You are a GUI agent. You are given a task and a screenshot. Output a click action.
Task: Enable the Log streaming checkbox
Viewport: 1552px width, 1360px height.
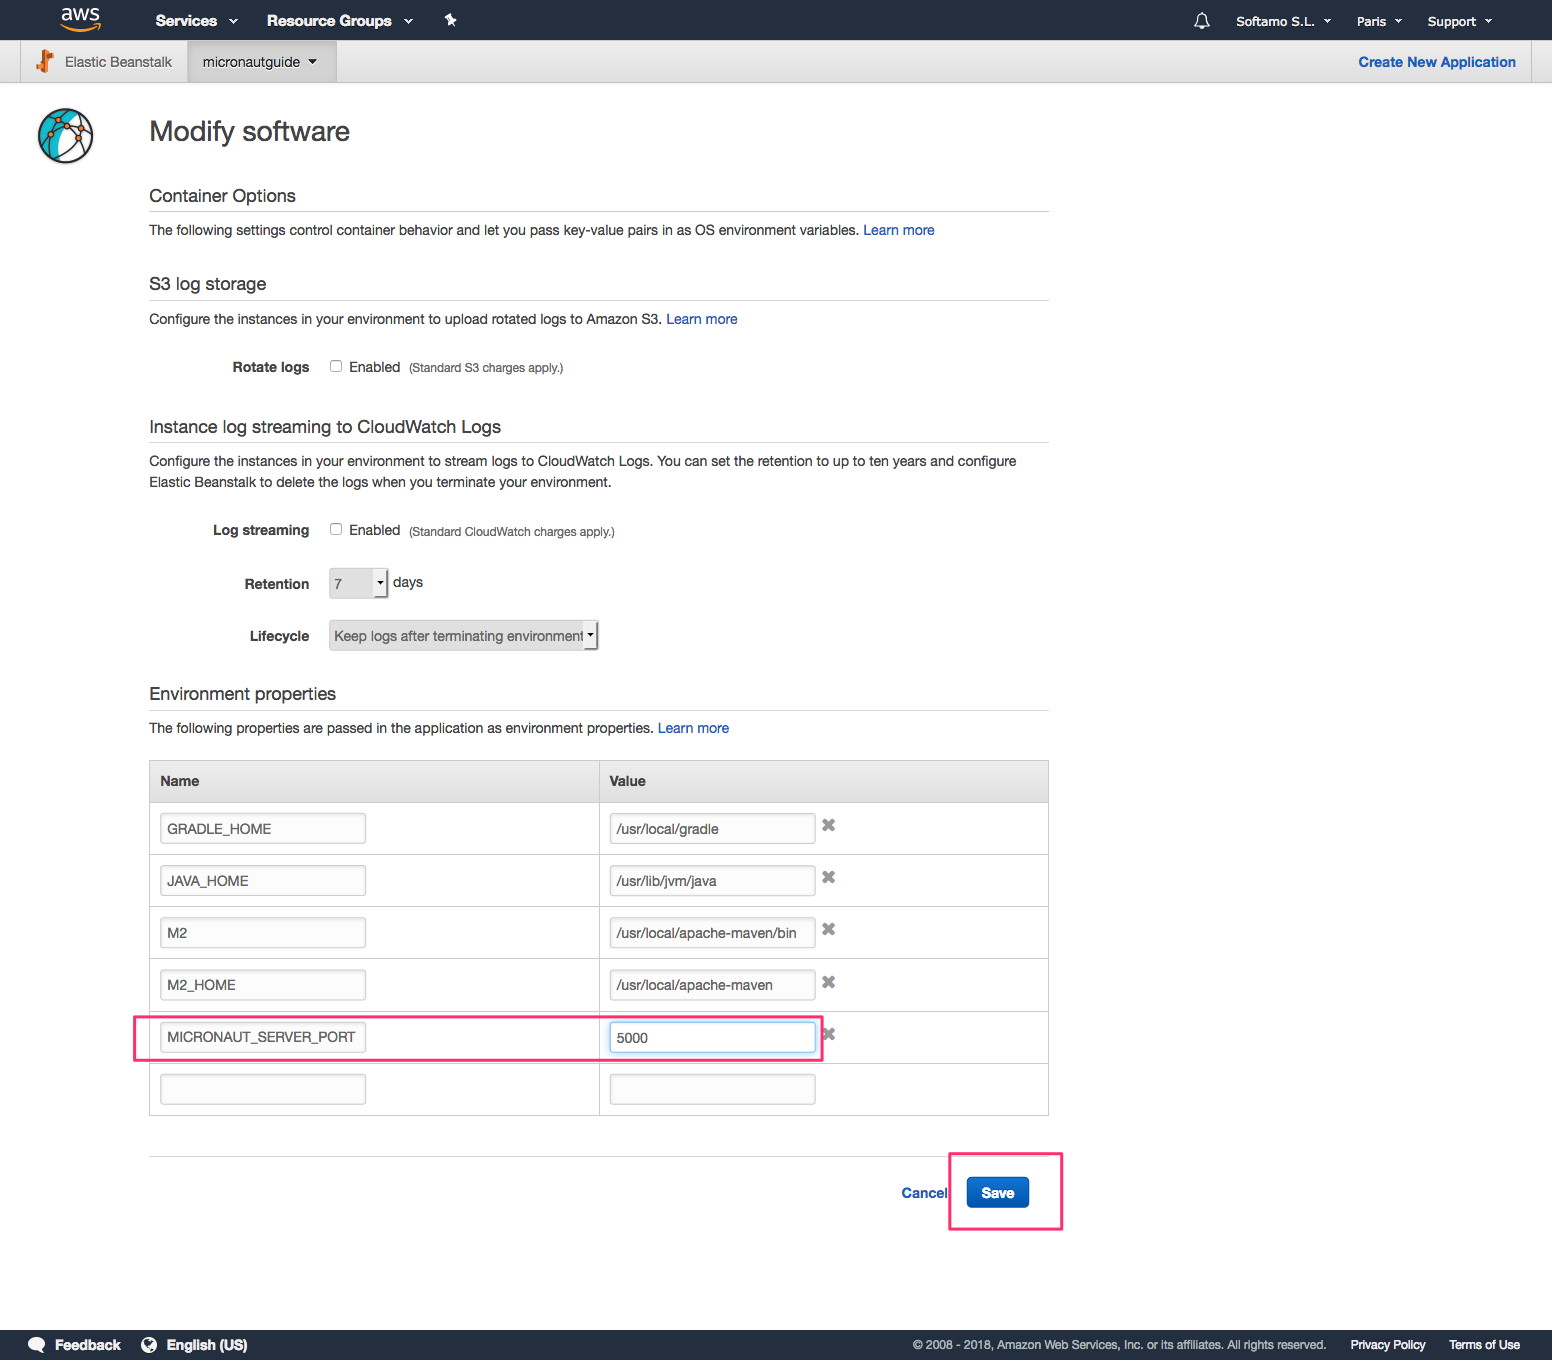[336, 530]
